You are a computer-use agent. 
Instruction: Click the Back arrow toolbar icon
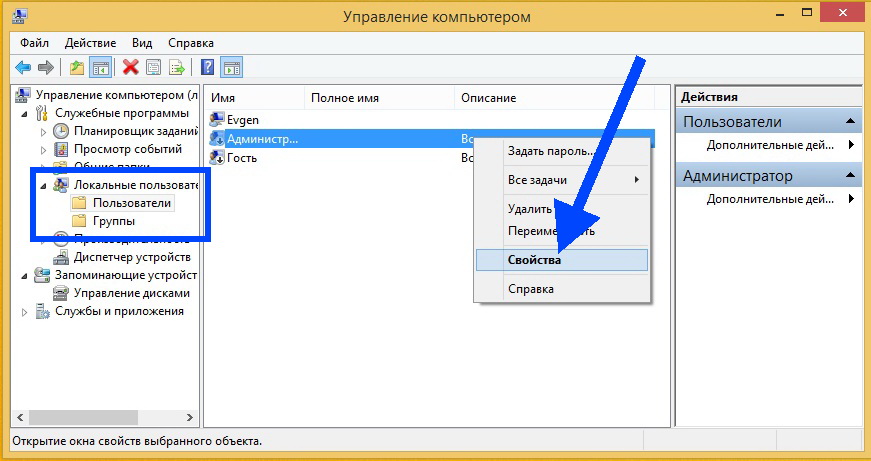[23, 68]
